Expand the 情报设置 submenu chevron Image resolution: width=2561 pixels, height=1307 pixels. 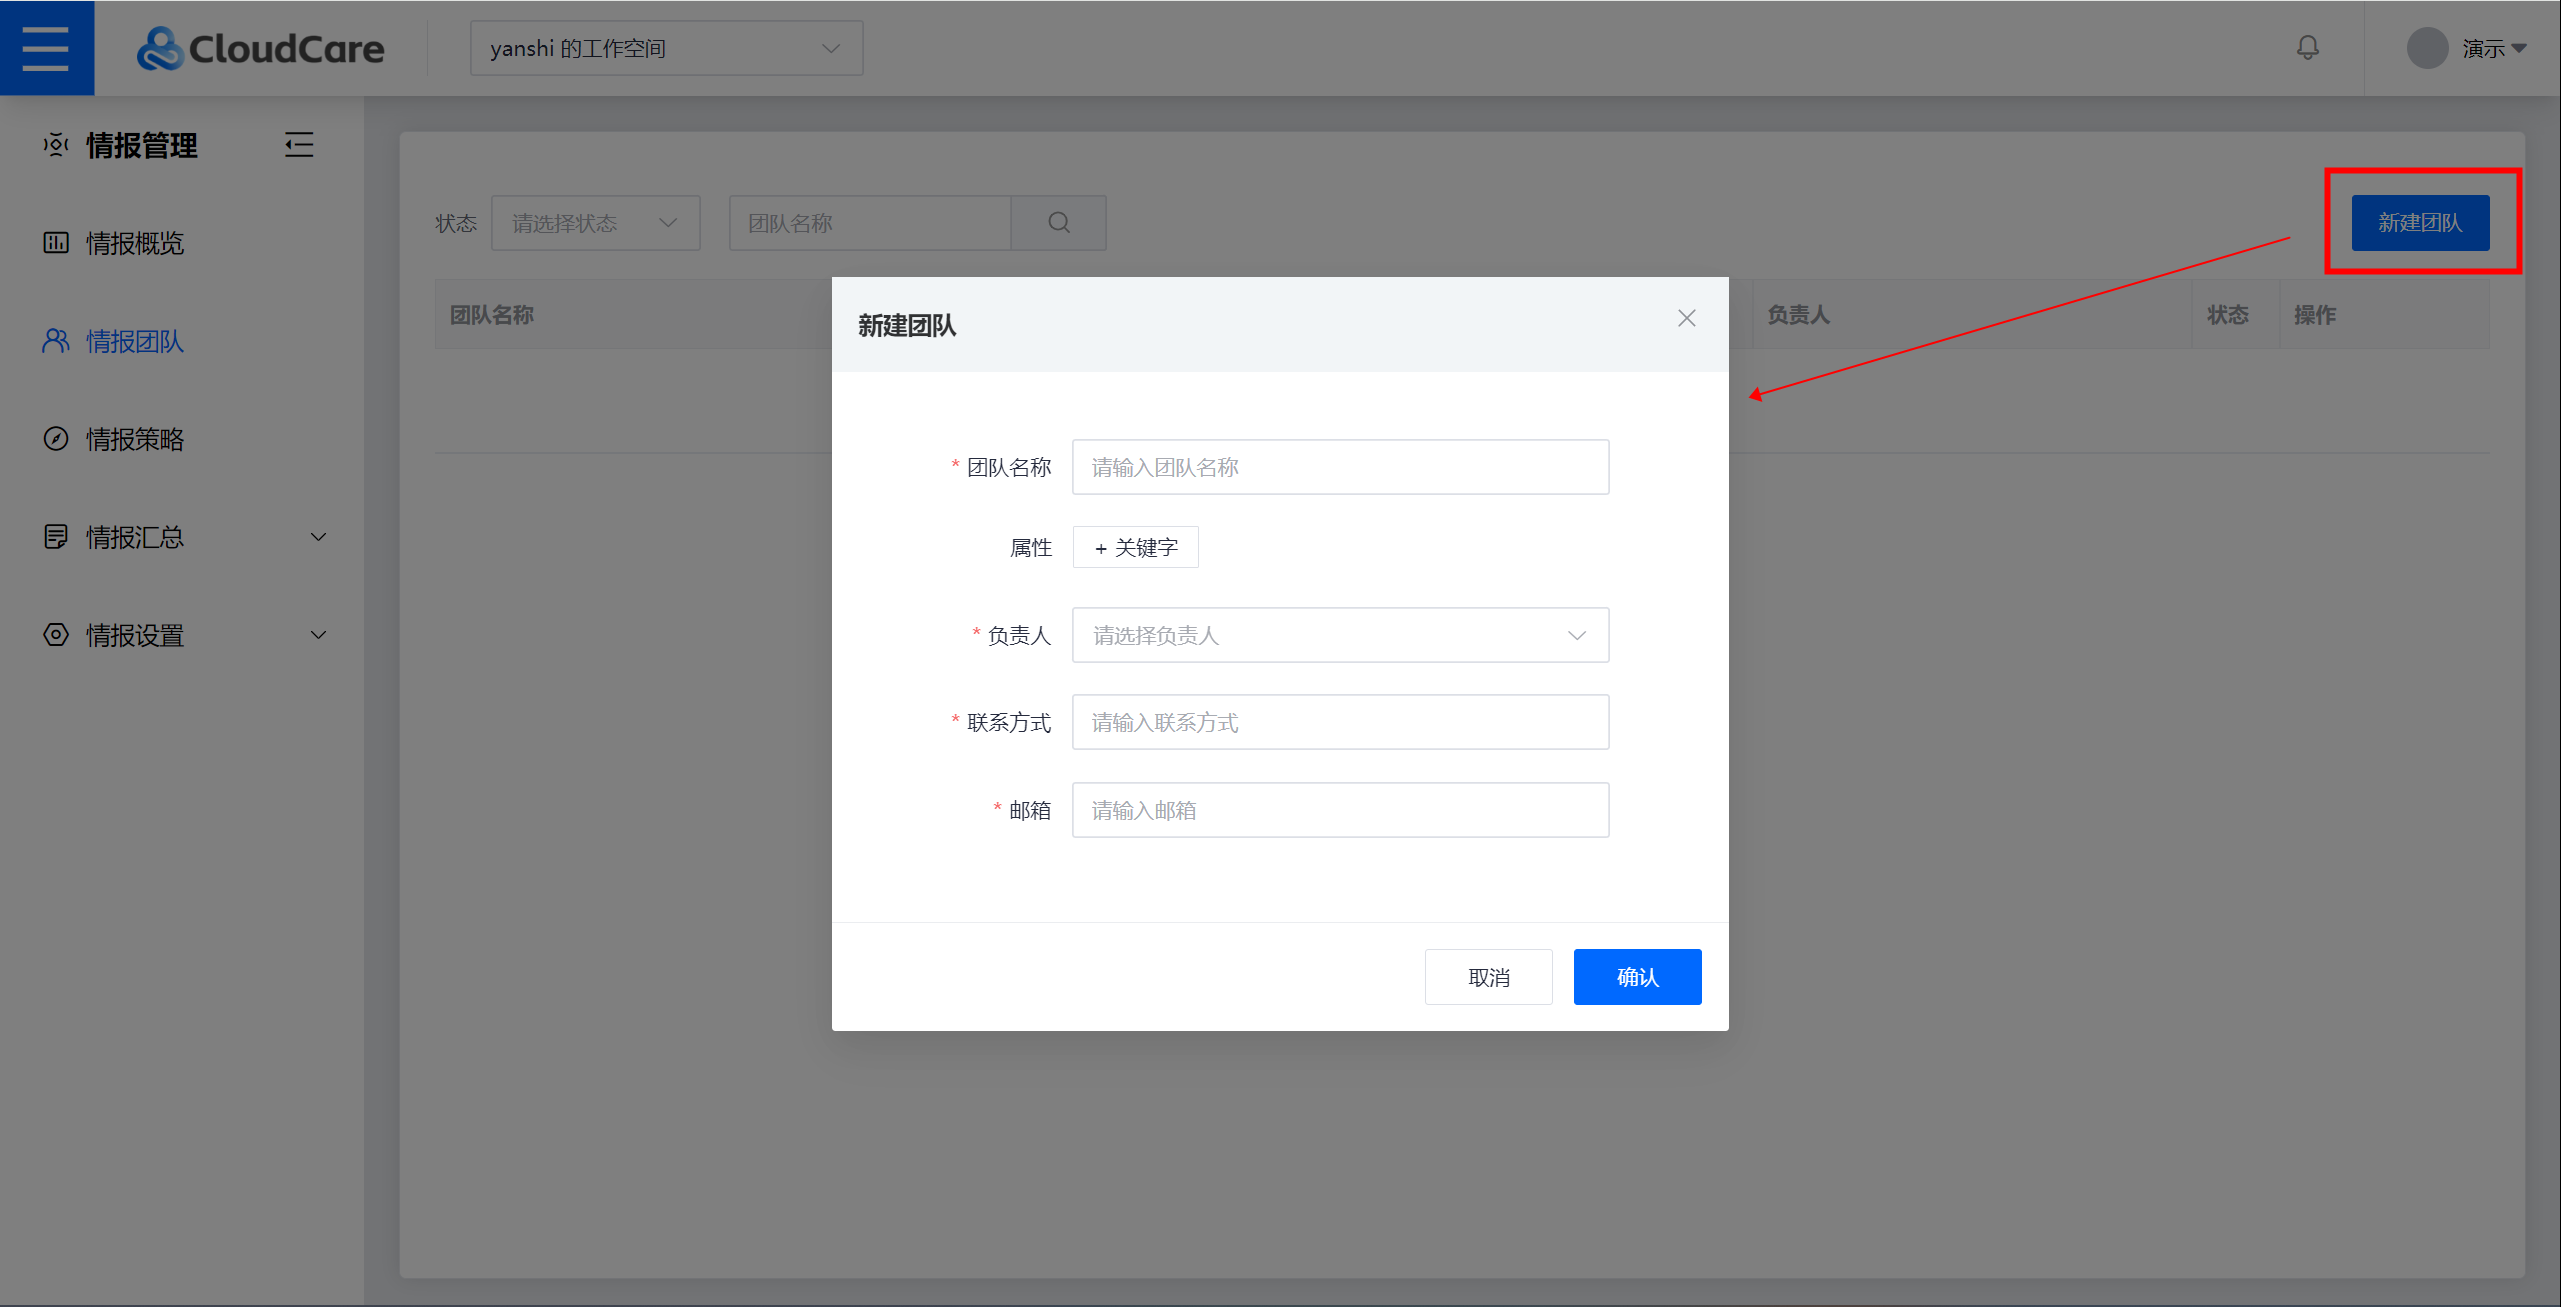coord(318,635)
